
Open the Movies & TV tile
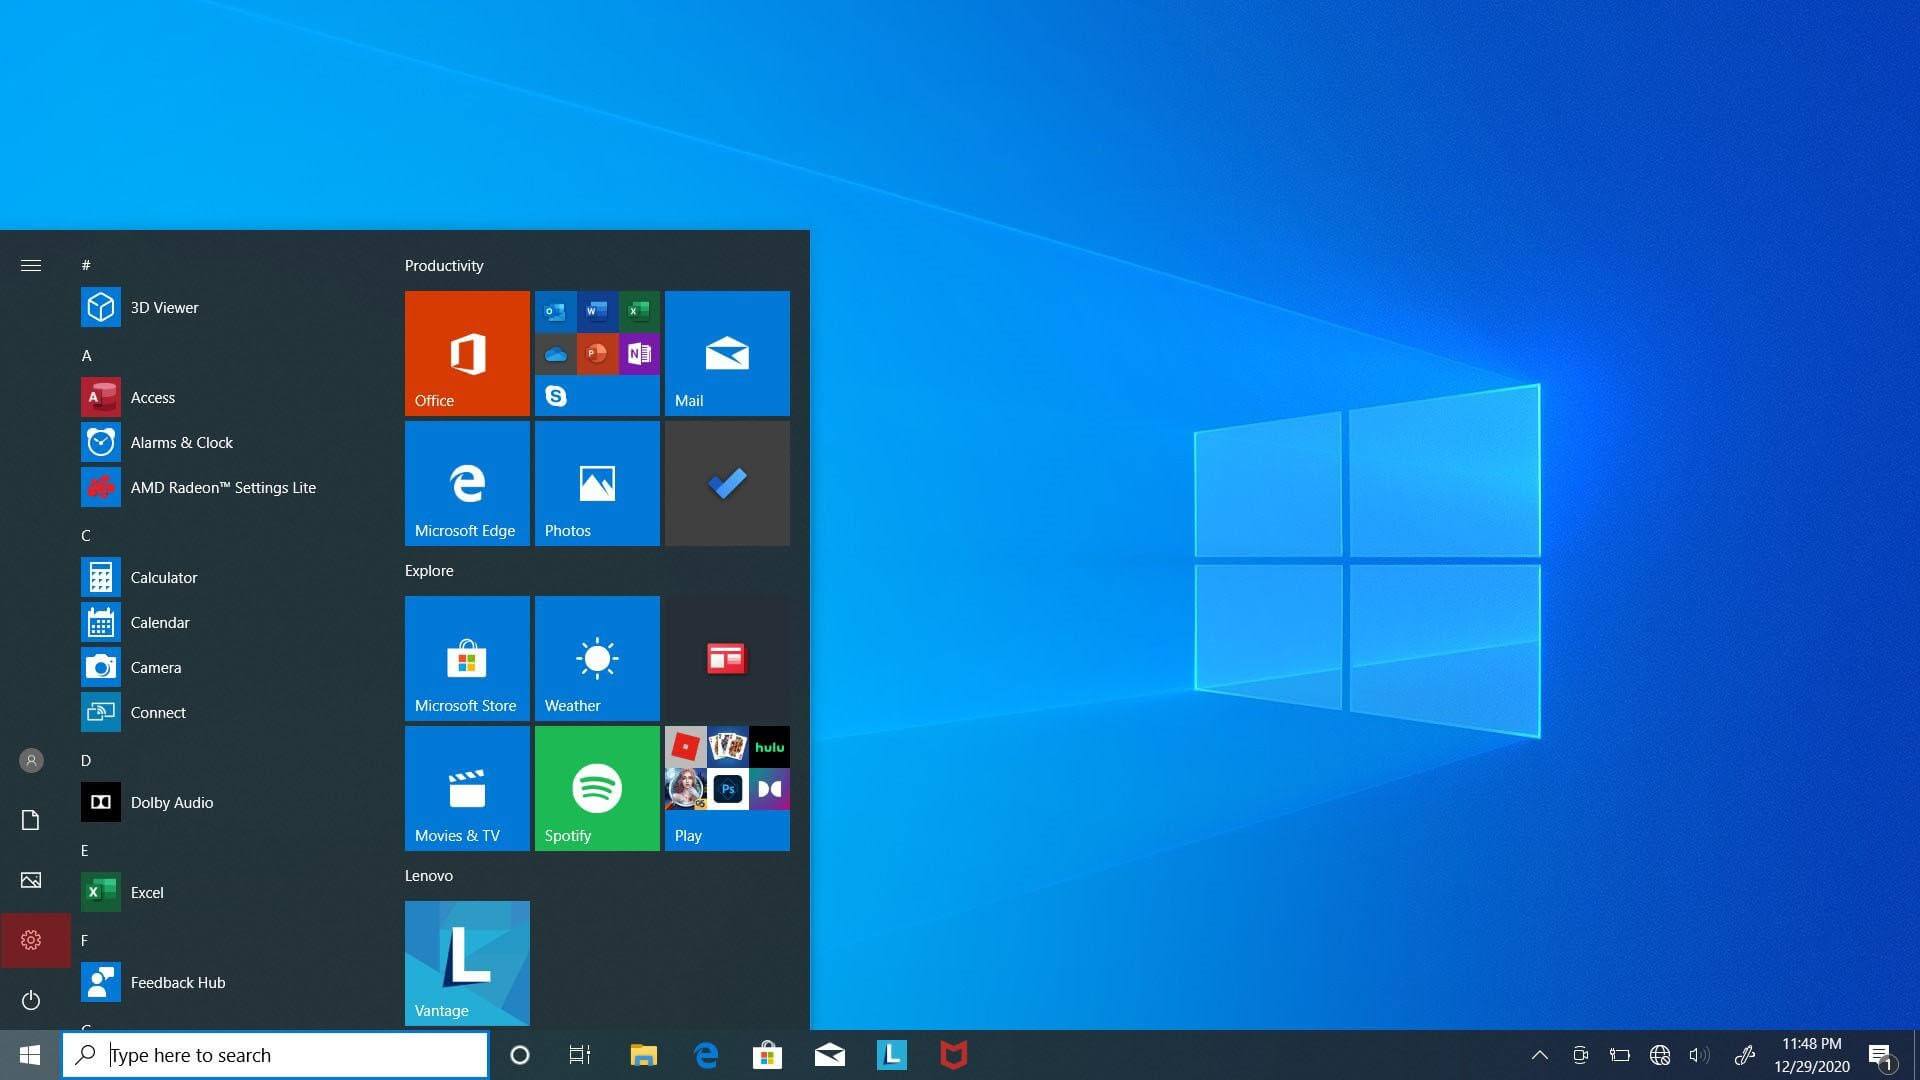coord(467,788)
